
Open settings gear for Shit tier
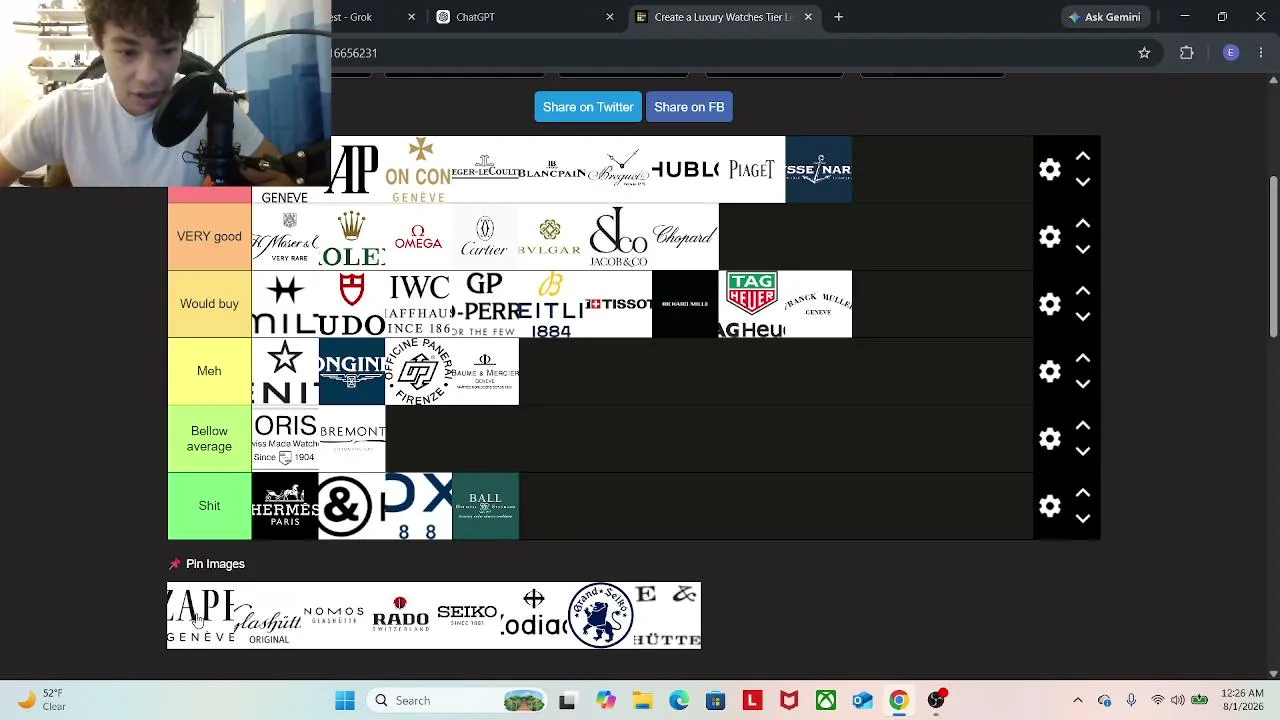coord(1049,506)
